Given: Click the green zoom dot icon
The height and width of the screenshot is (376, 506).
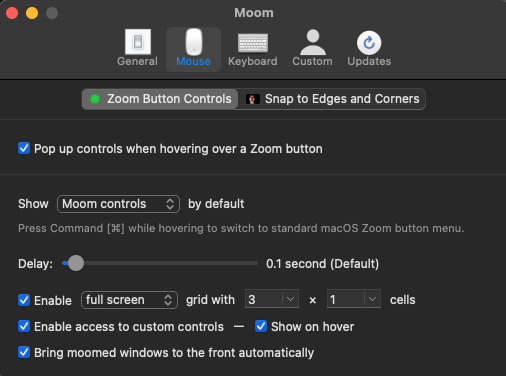Looking at the screenshot, I should coord(95,99).
